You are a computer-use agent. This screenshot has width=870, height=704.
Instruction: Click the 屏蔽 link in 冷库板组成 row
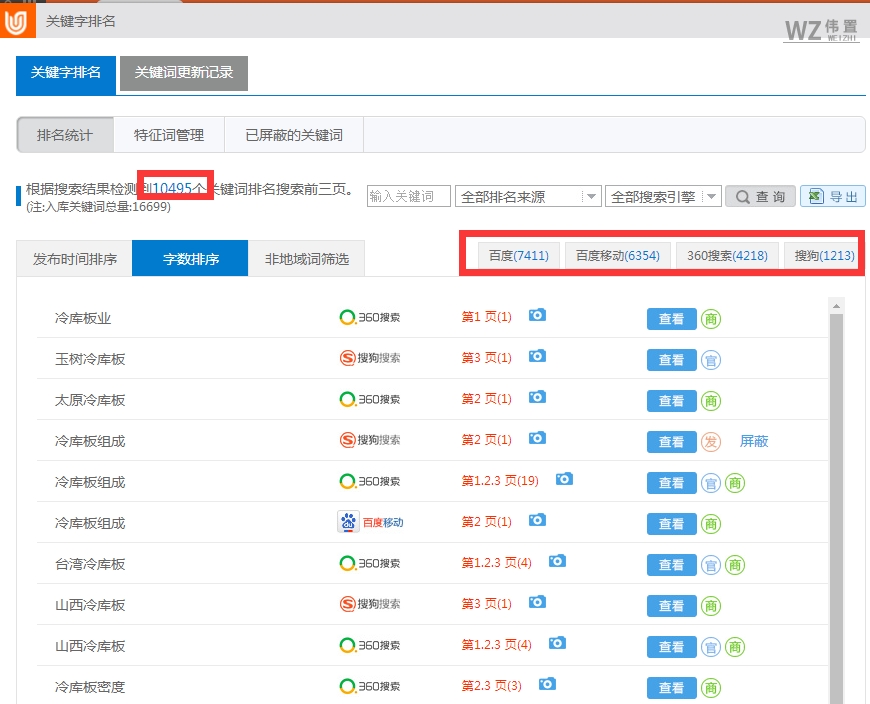[753, 441]
